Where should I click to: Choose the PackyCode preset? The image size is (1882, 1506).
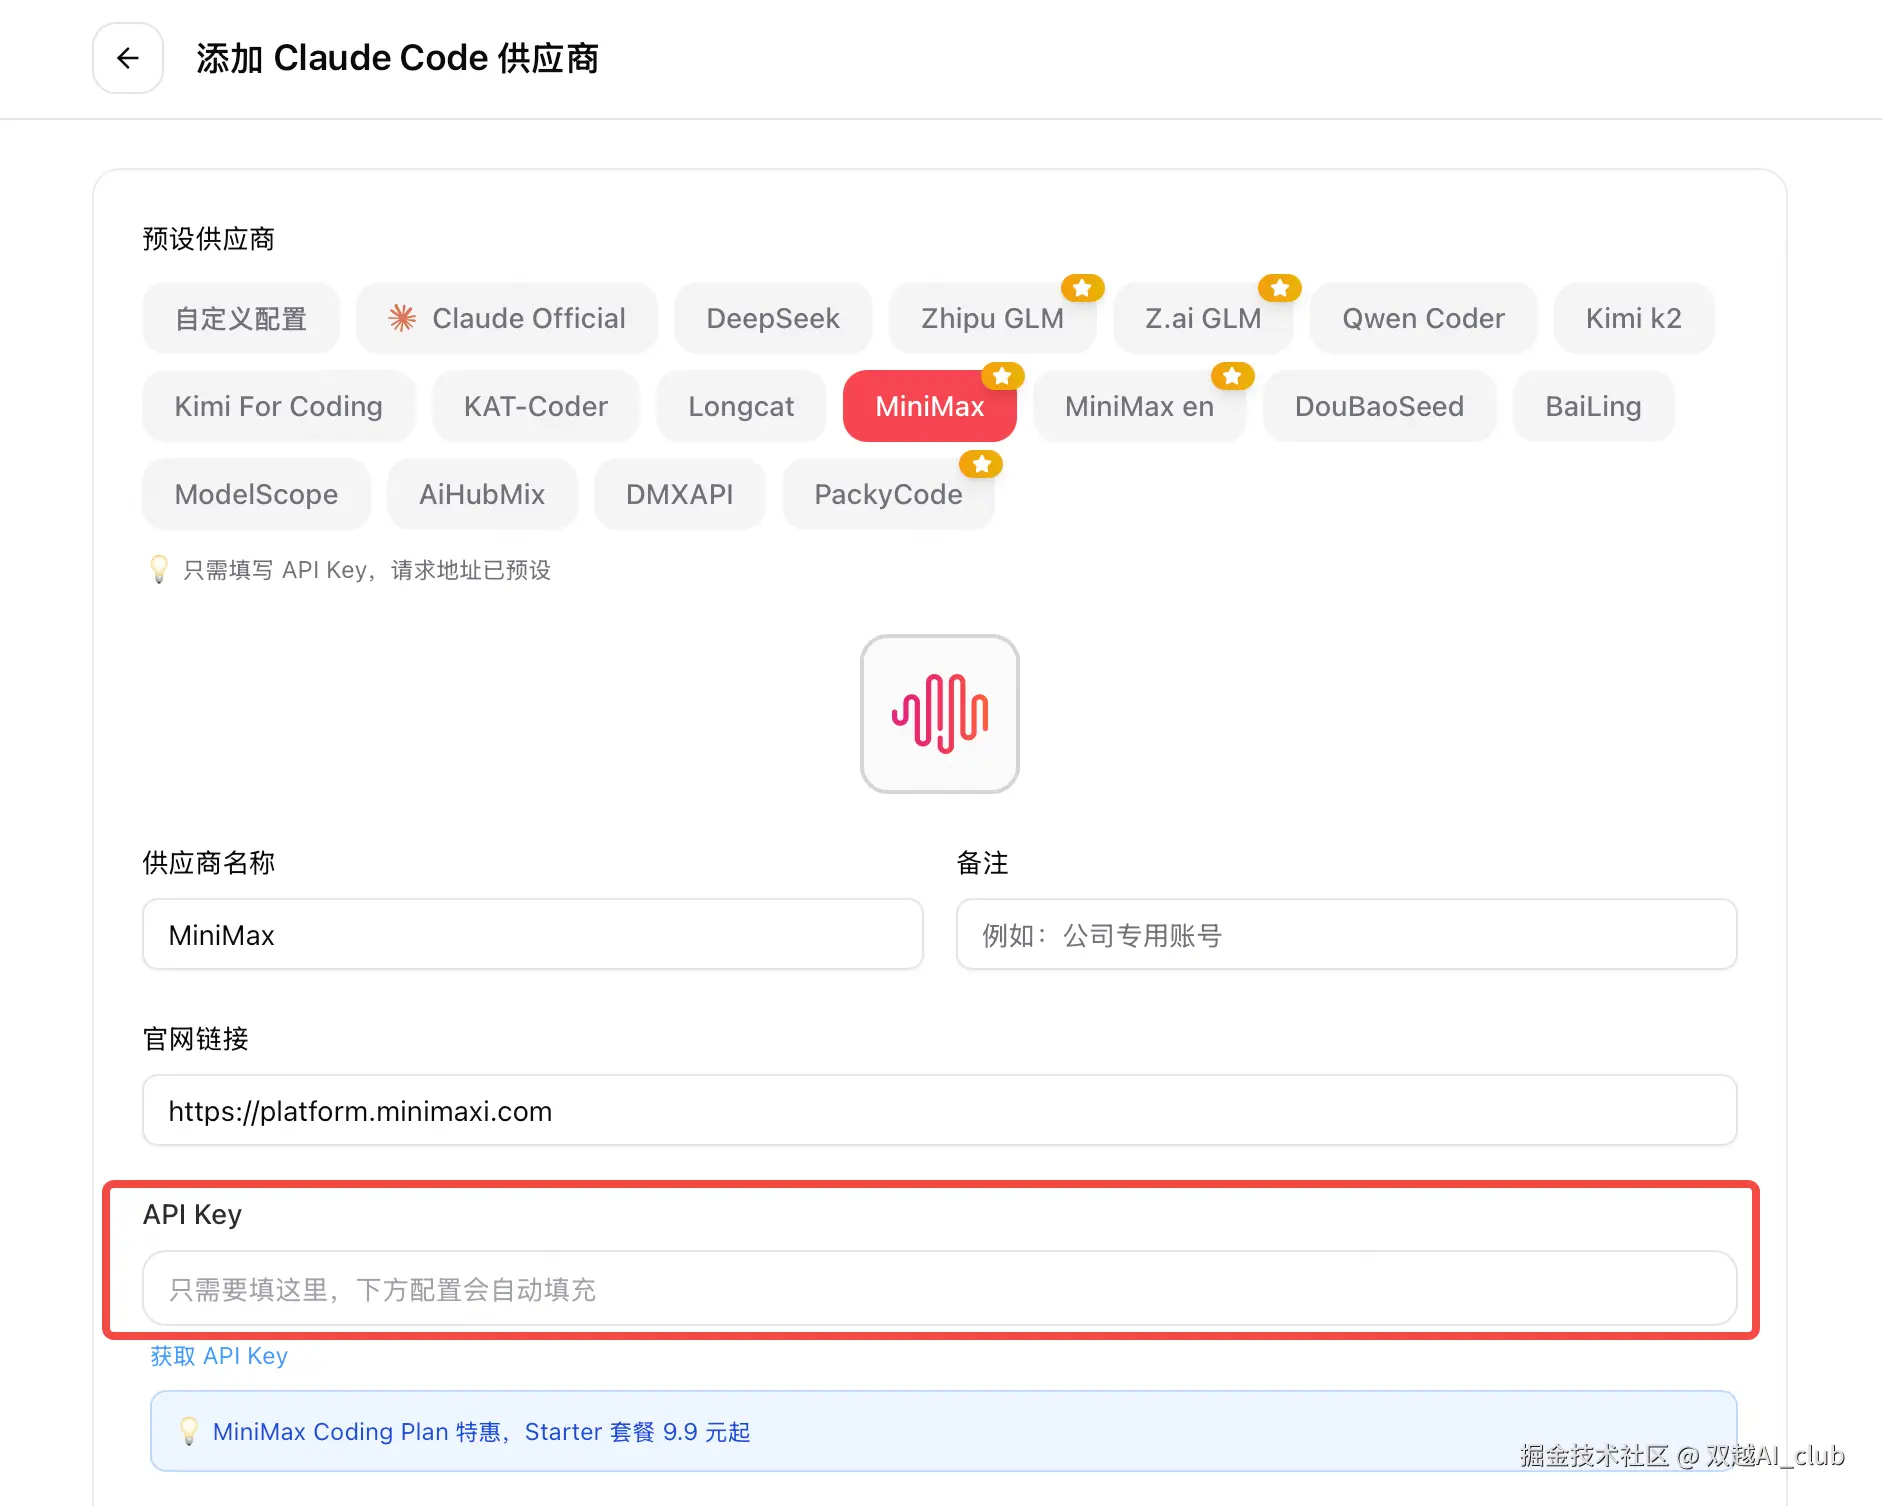click(888, 494)
